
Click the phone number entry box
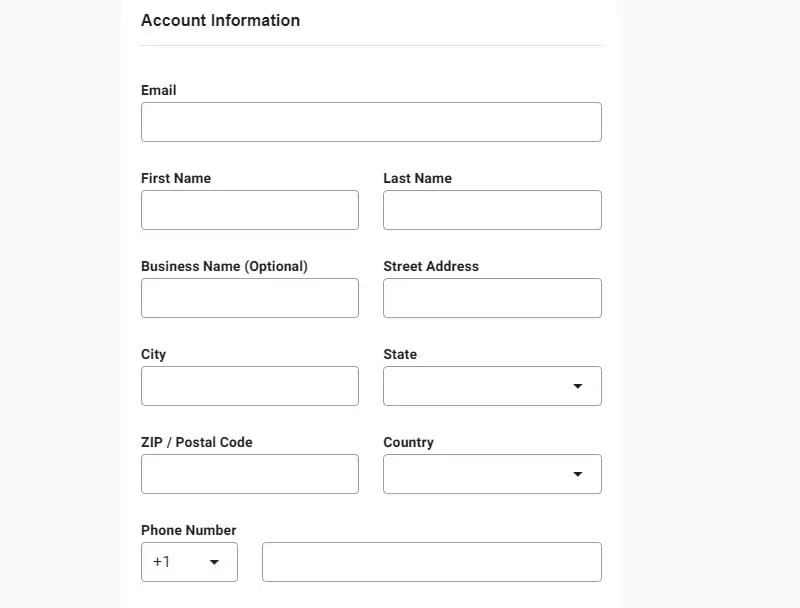[432, 562]
